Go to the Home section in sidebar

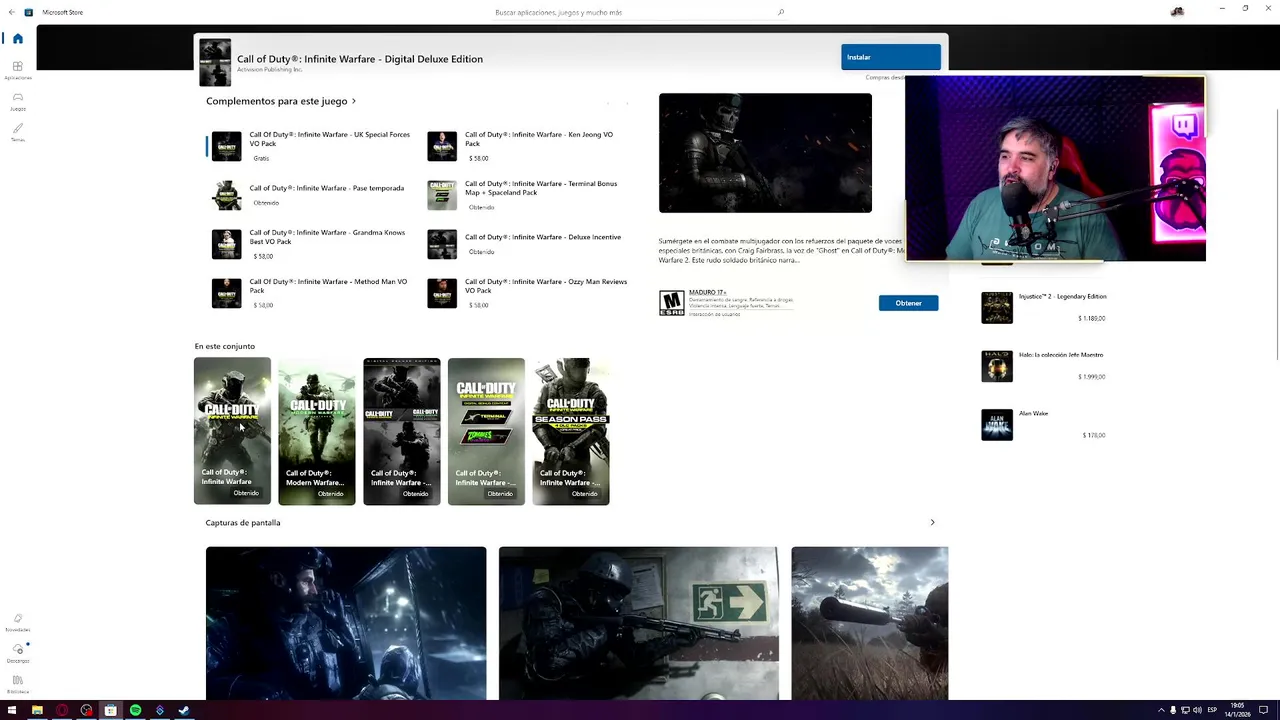point(17,38)
